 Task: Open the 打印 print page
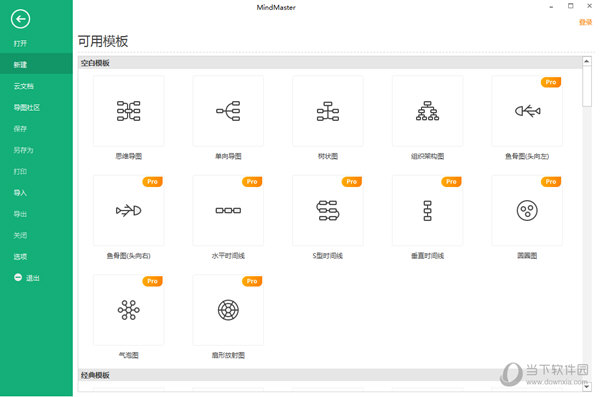[20, 172]
